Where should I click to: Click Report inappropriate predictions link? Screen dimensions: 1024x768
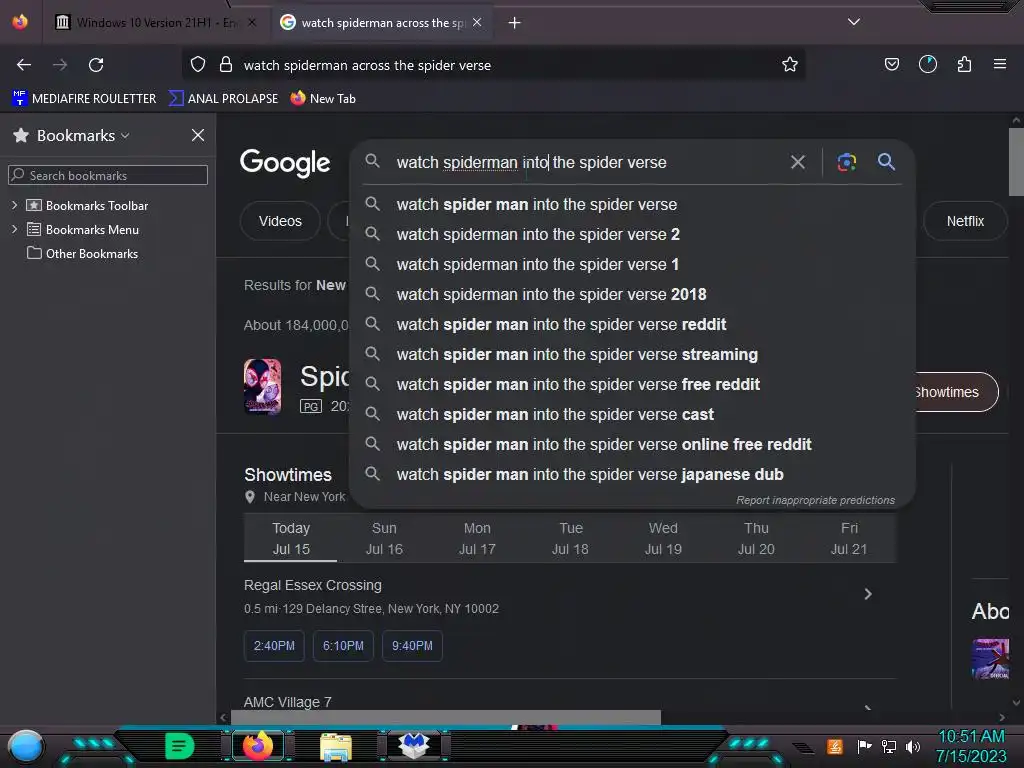click(x=815, y=500)
